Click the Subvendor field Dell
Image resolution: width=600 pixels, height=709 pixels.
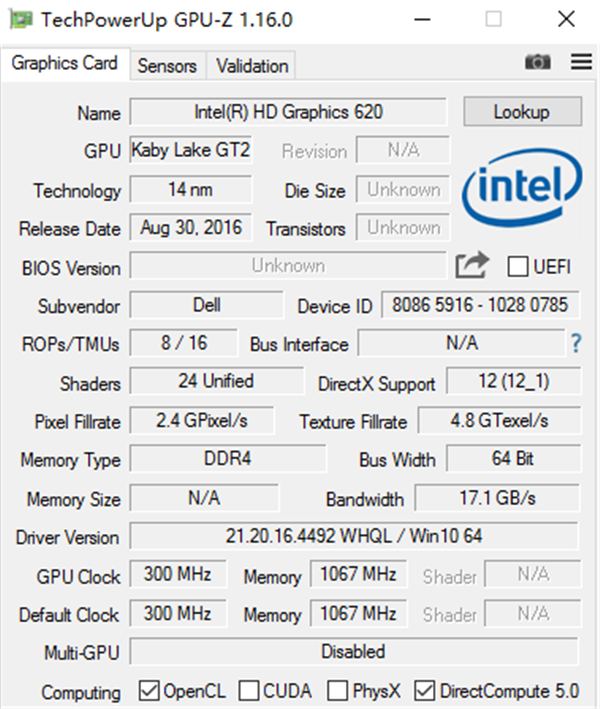click(x=207, y=305)
